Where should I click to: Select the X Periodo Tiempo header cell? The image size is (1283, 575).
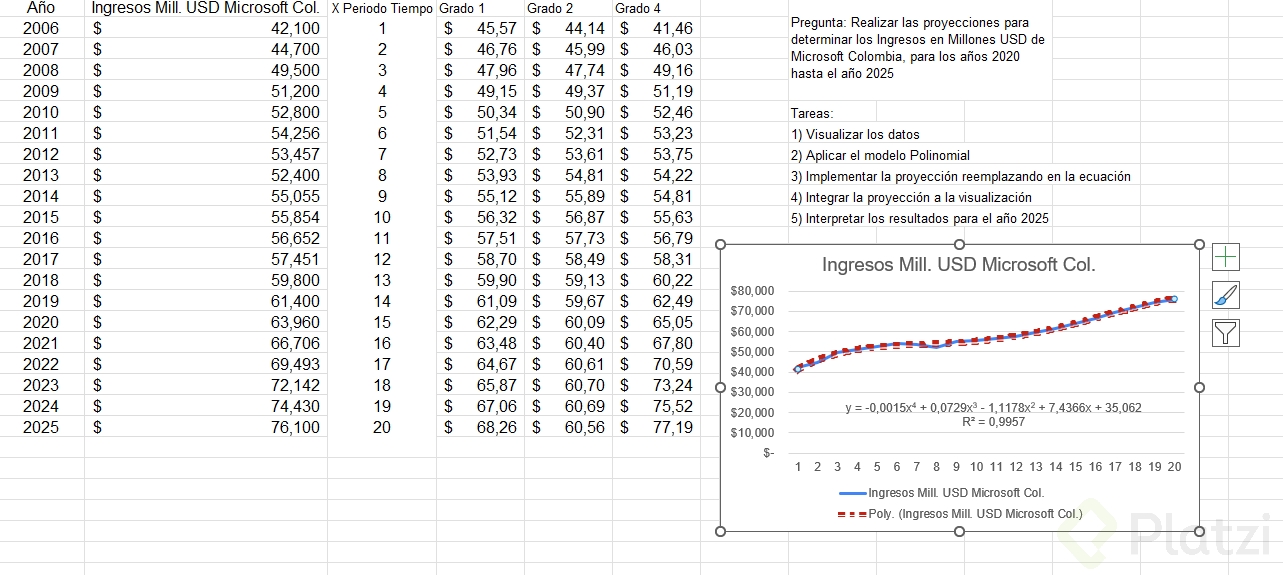tap(382, 8)
